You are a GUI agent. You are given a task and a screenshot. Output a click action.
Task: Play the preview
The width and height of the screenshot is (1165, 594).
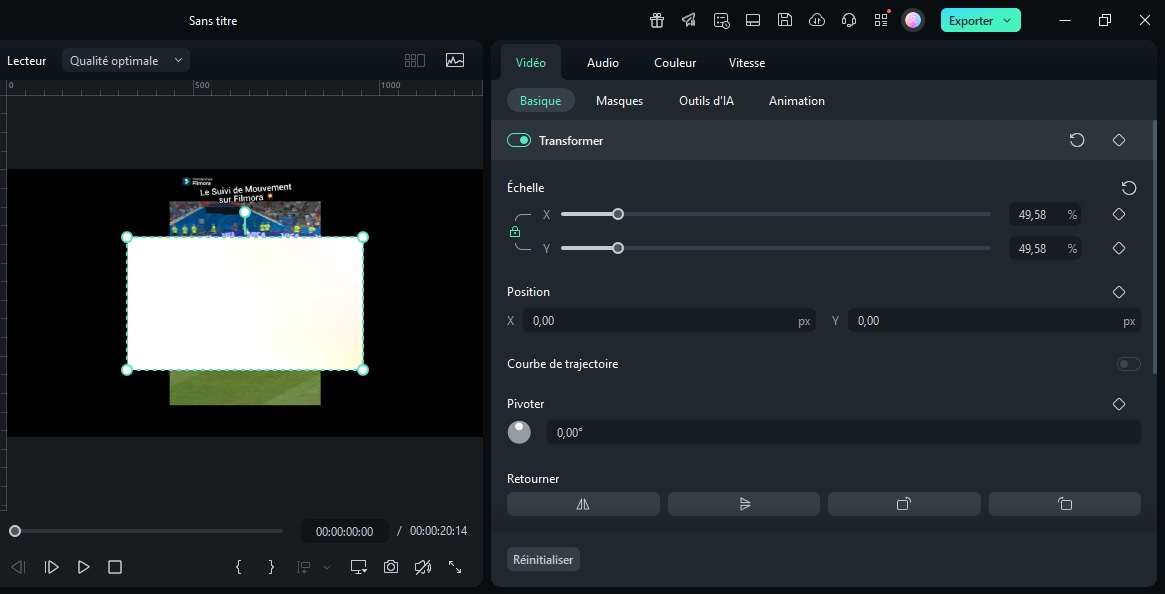click(83, 566)
